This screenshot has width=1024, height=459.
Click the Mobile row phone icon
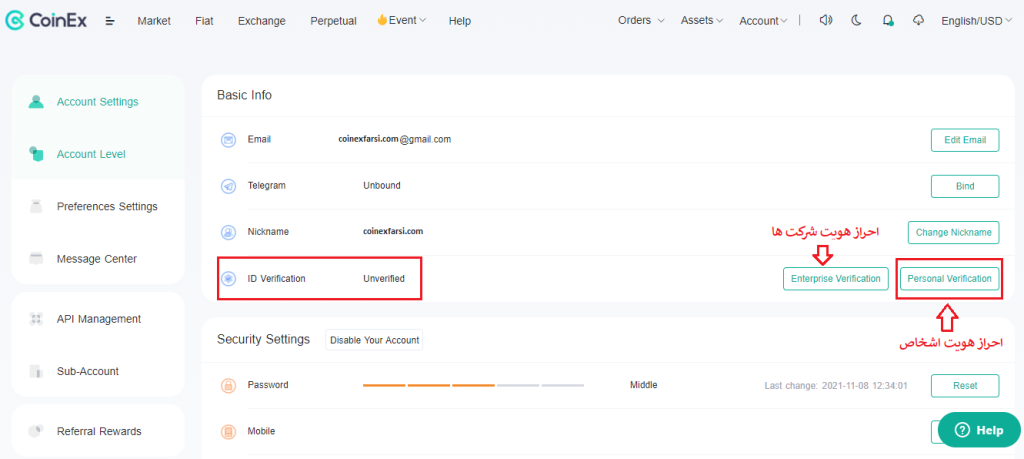pyautogui.click(x=228, y=432)
